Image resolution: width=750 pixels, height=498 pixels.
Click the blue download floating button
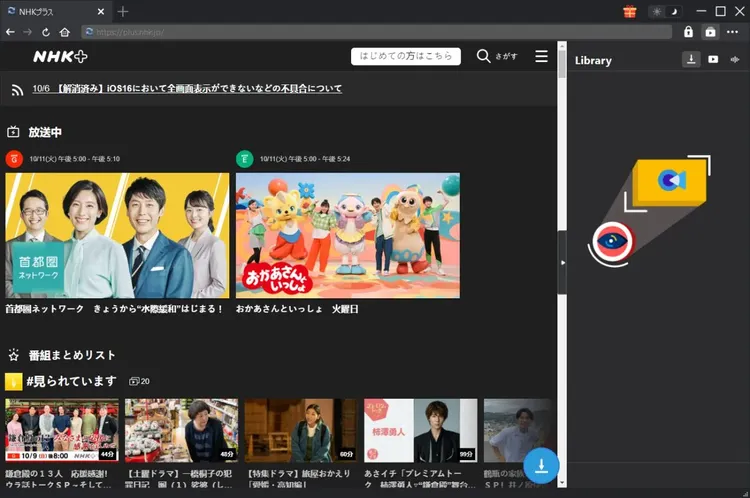[x=541, y=466]
